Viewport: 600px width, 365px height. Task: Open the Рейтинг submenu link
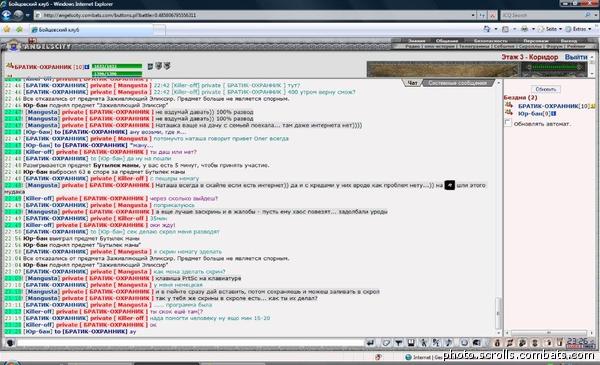tap(576, 46)
